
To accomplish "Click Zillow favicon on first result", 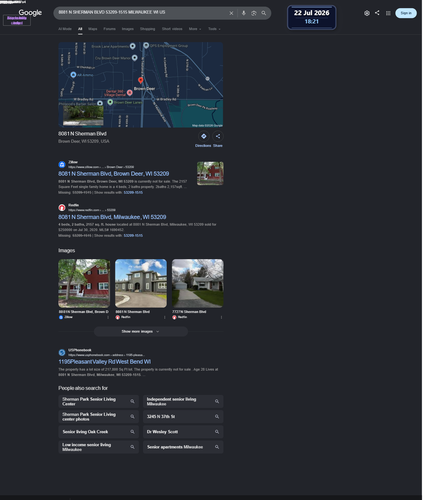I will pos(62,164).
